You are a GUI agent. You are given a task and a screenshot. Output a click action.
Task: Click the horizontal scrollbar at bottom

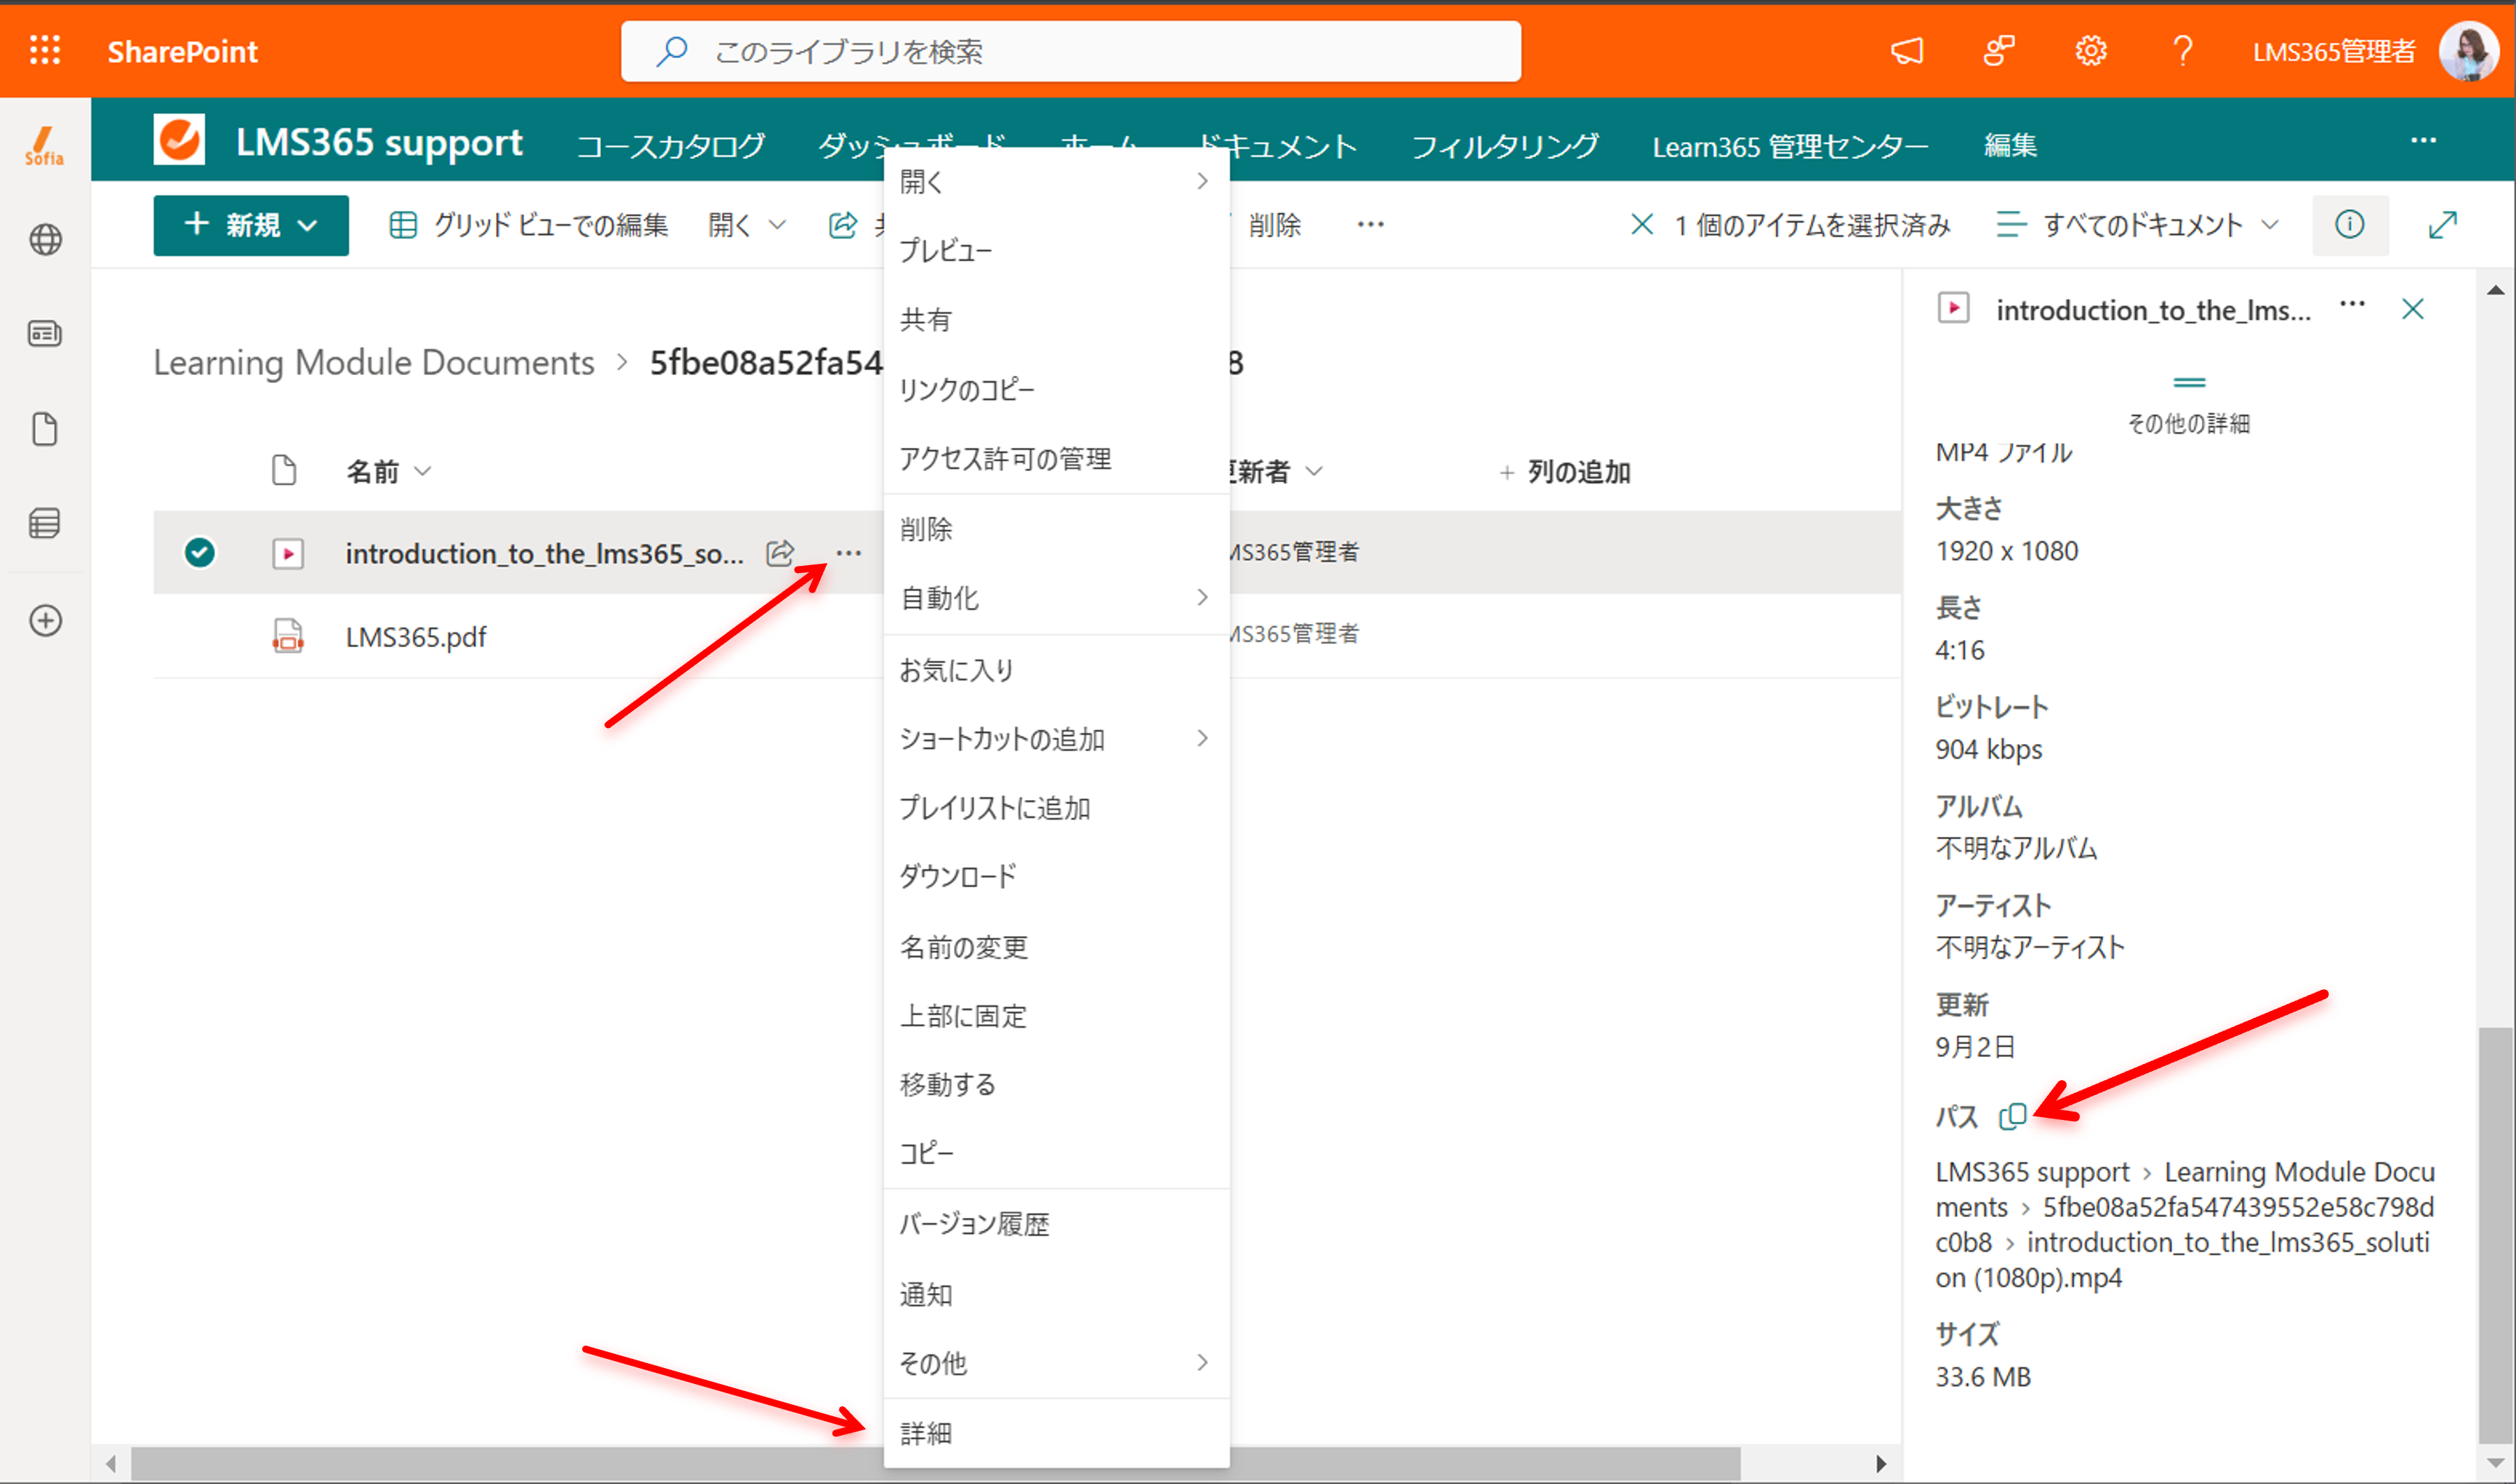[x=935, y=1464]
